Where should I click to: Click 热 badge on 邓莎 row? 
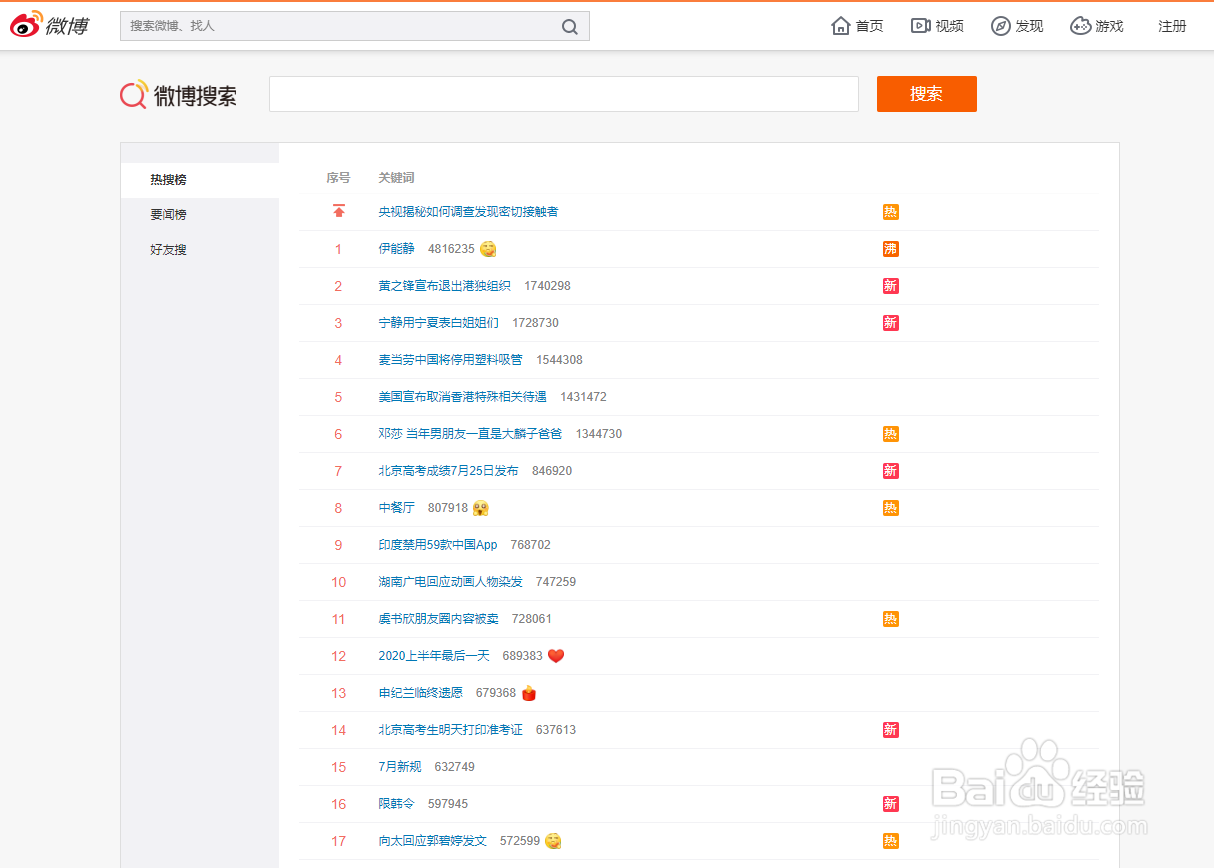click(x=891, y=434)
